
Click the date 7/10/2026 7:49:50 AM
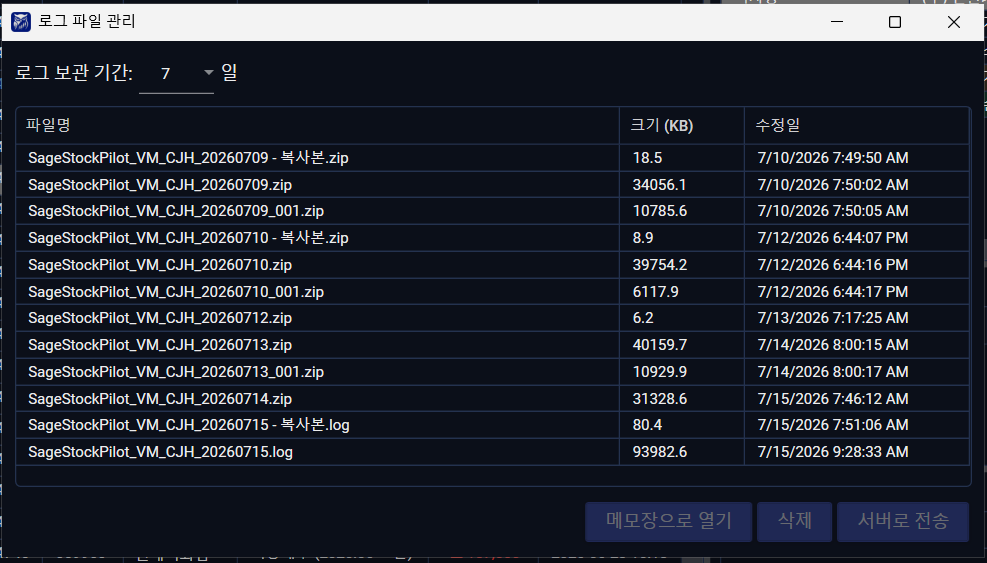tap(833, 157)
